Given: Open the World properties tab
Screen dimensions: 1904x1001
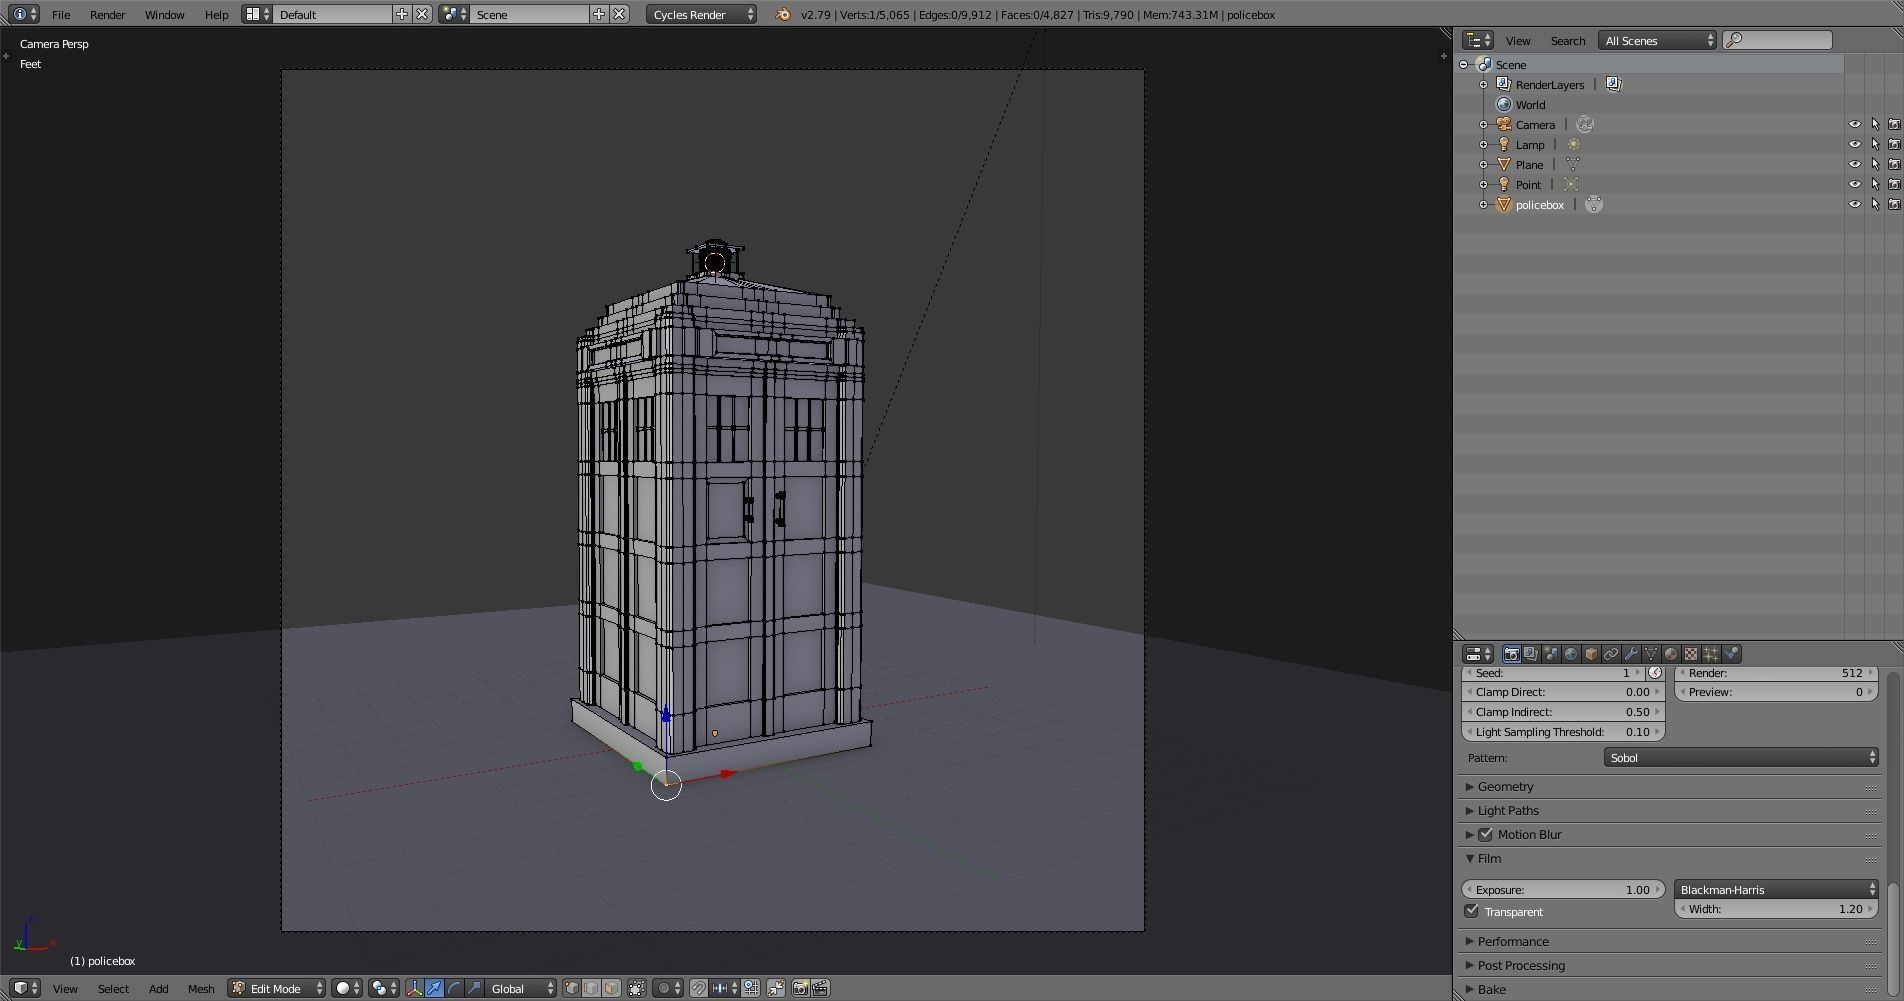Looking at the screenshot, I should click(x=1571, y=654).
